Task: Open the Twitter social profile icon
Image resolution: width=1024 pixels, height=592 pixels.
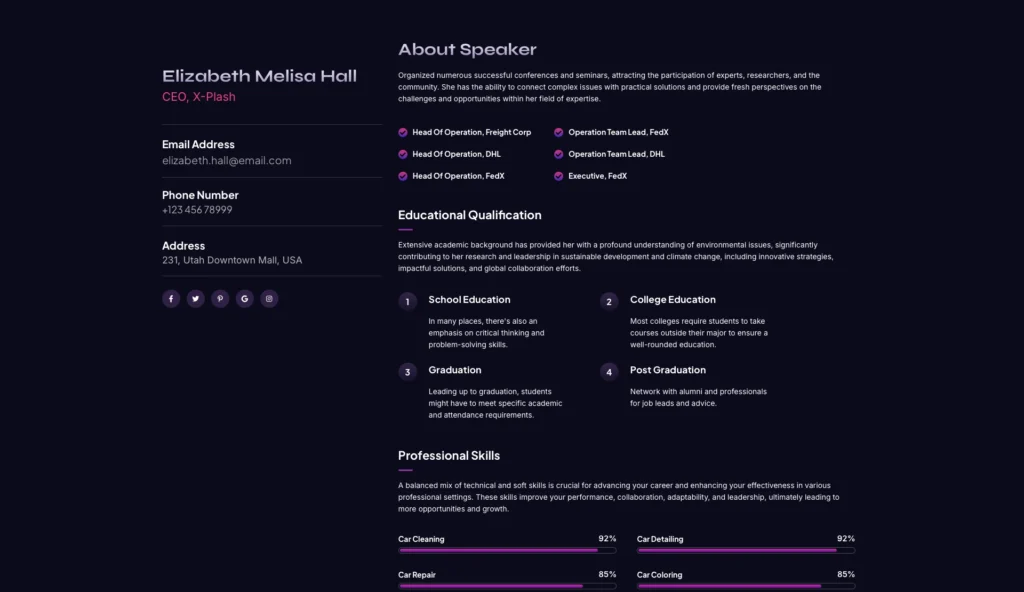Action: coord(195,298)
